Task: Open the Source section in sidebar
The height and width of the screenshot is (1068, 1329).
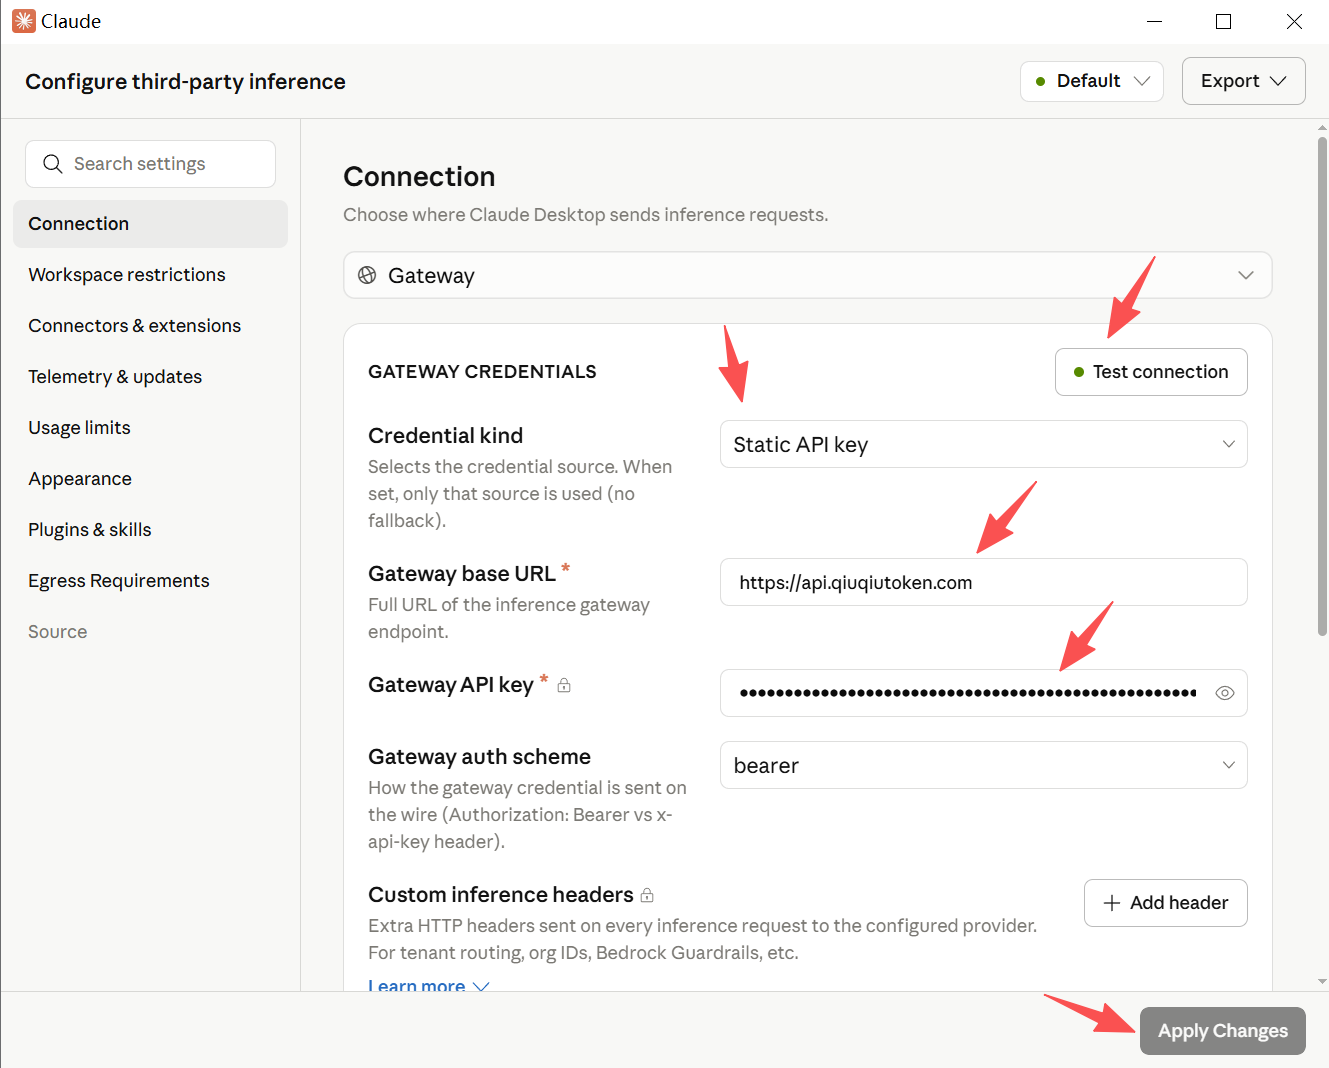Action: (x=150, y=632)
